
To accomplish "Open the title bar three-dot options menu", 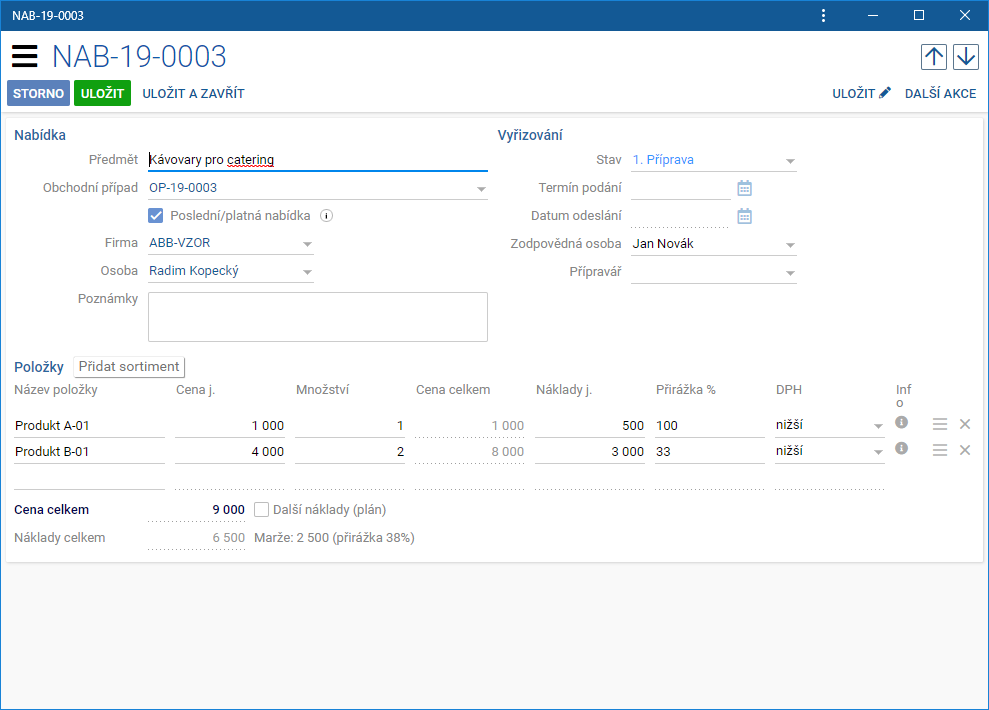I will point(823,16).
